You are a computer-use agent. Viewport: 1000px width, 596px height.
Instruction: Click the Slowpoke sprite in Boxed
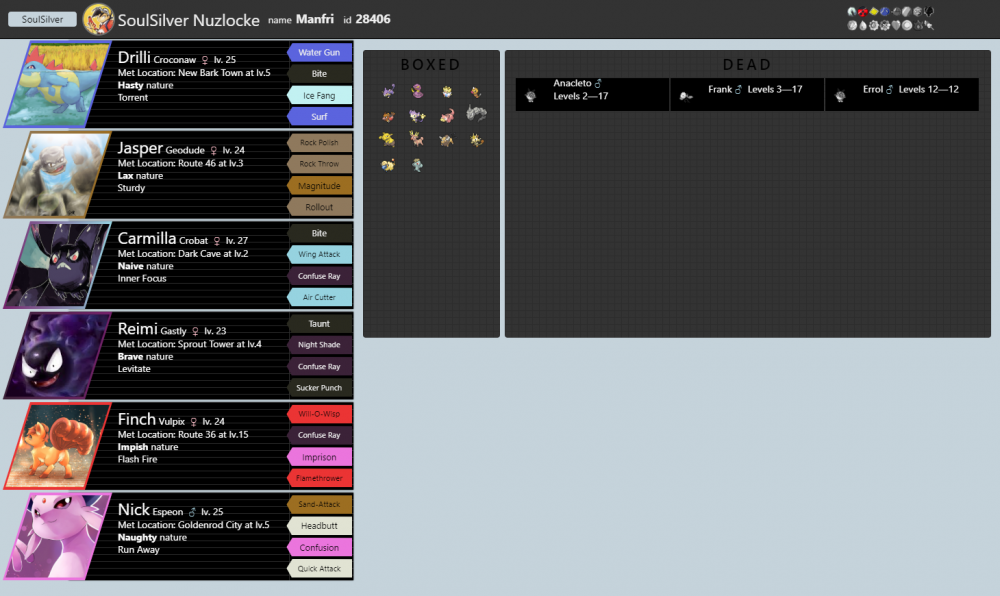click(446, 116)
